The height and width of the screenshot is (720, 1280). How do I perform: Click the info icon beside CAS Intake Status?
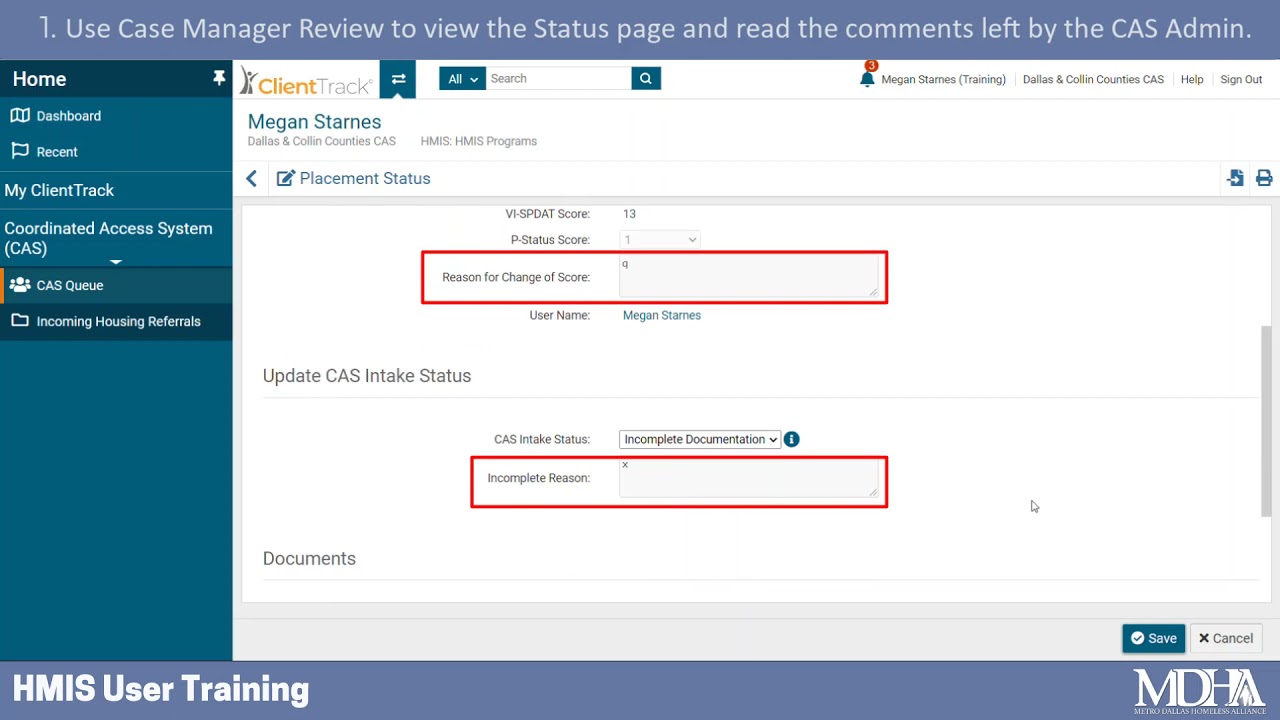pos(791,439)
